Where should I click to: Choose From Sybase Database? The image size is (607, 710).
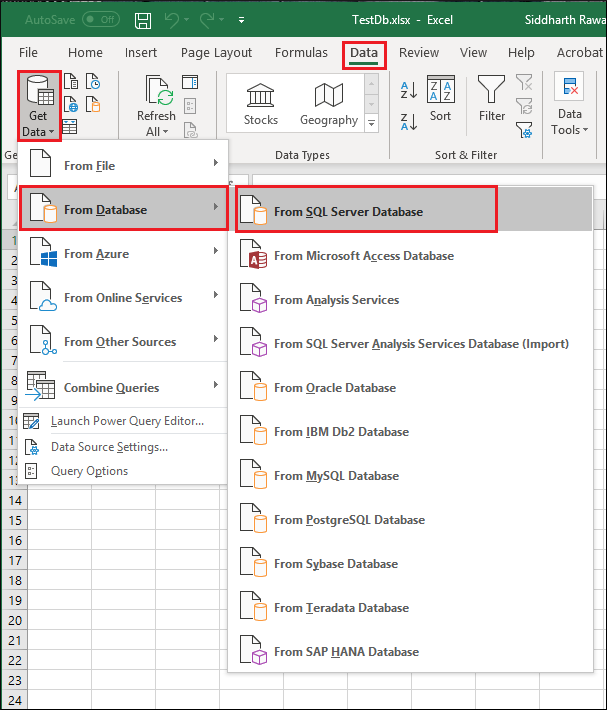tap(411, 563)
